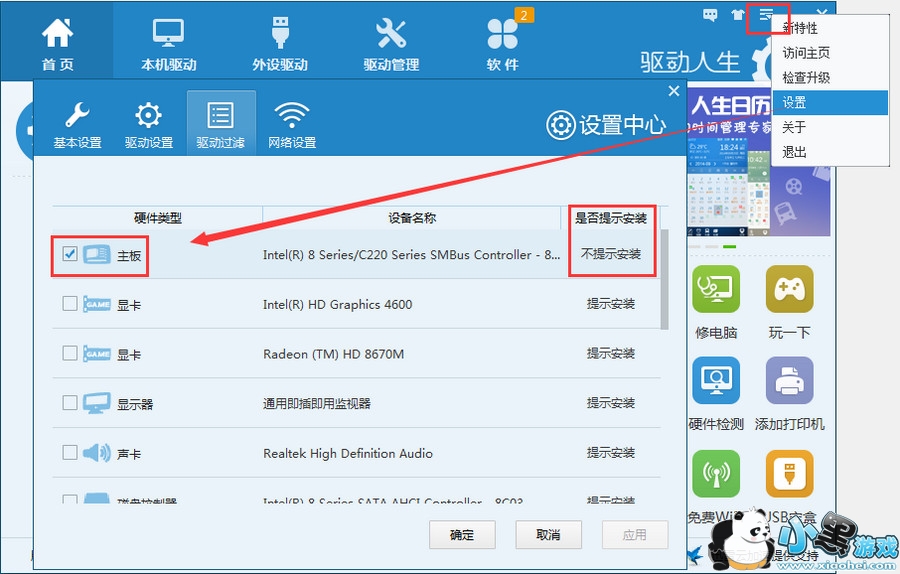This screenshot has width=900, height=574.
Task: Open the 免费WiFi antenna icon
Action: click(x=716, y=474)
